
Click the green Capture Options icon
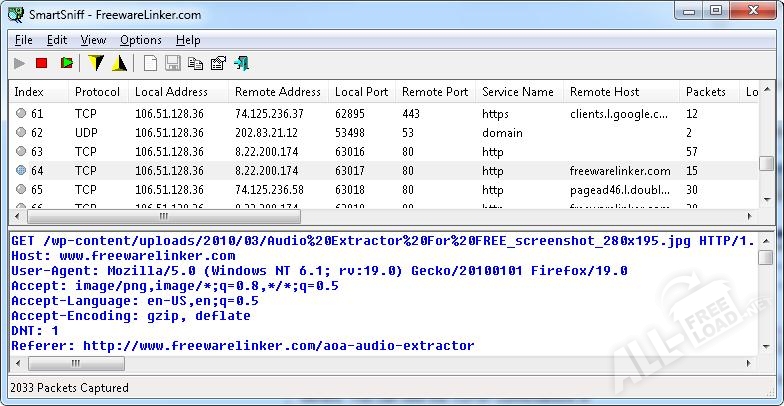tap(66, 64)
